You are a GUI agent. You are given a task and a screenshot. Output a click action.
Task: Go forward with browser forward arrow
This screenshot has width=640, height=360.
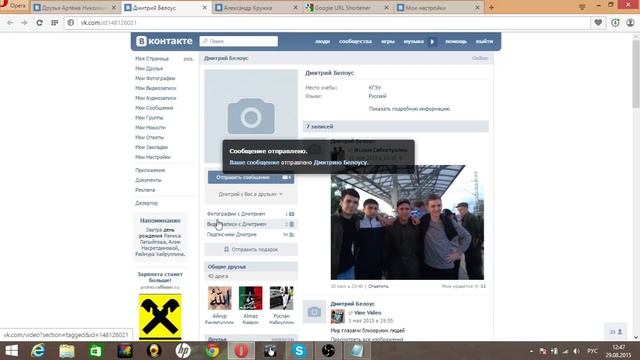24,23
